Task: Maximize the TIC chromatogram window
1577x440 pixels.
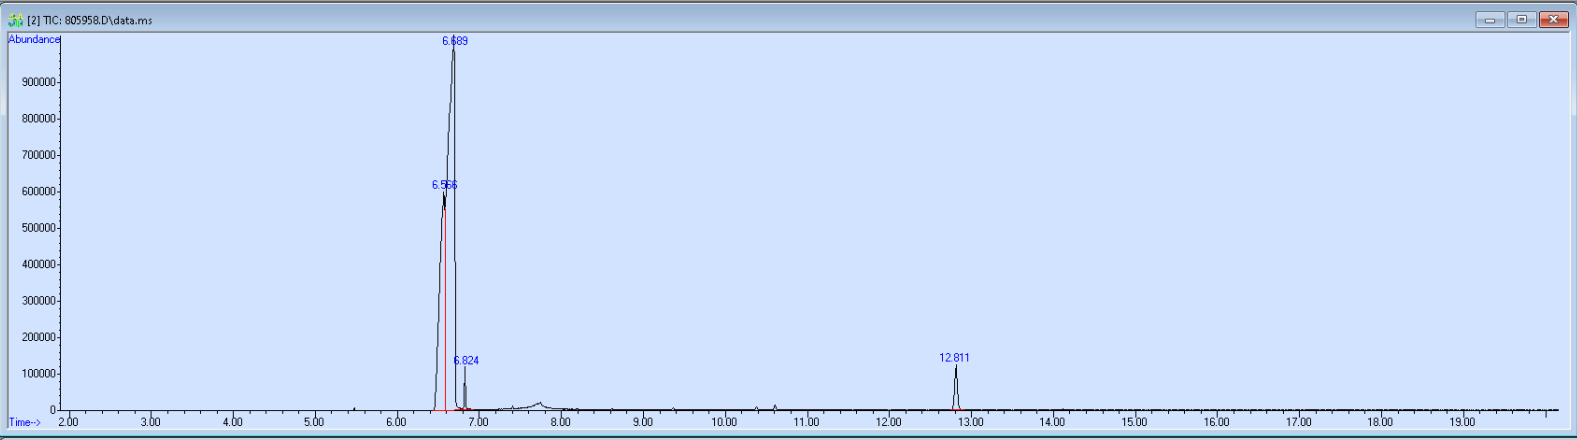Action: 1521,20
